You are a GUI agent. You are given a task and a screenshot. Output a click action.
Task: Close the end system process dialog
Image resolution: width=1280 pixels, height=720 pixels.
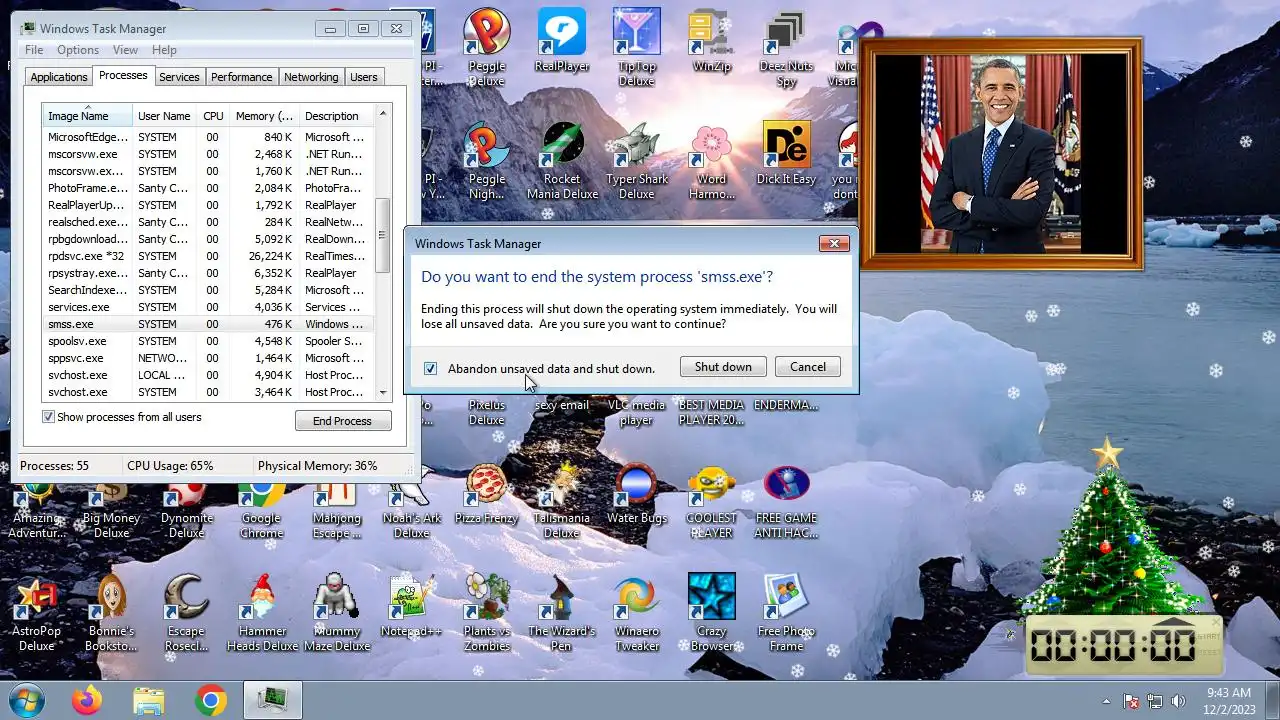(834, 243)
